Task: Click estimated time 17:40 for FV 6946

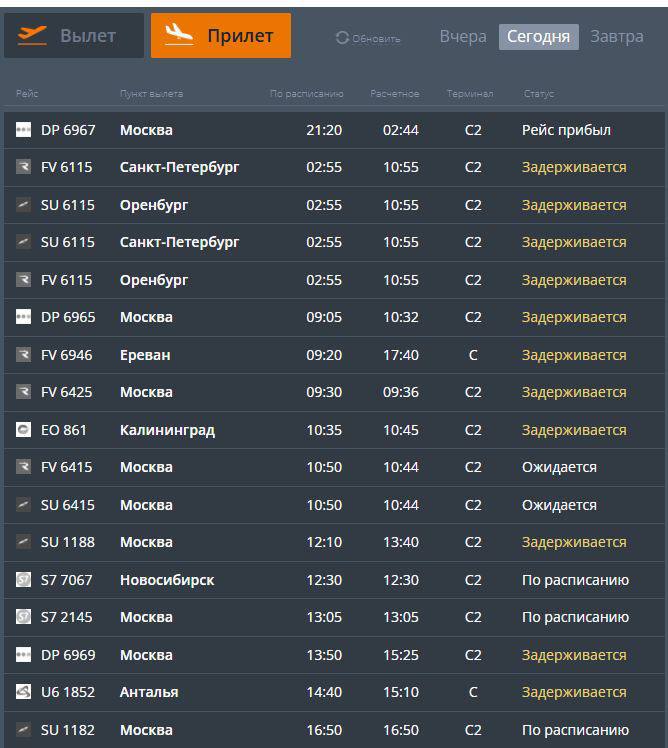Action: 401,355
